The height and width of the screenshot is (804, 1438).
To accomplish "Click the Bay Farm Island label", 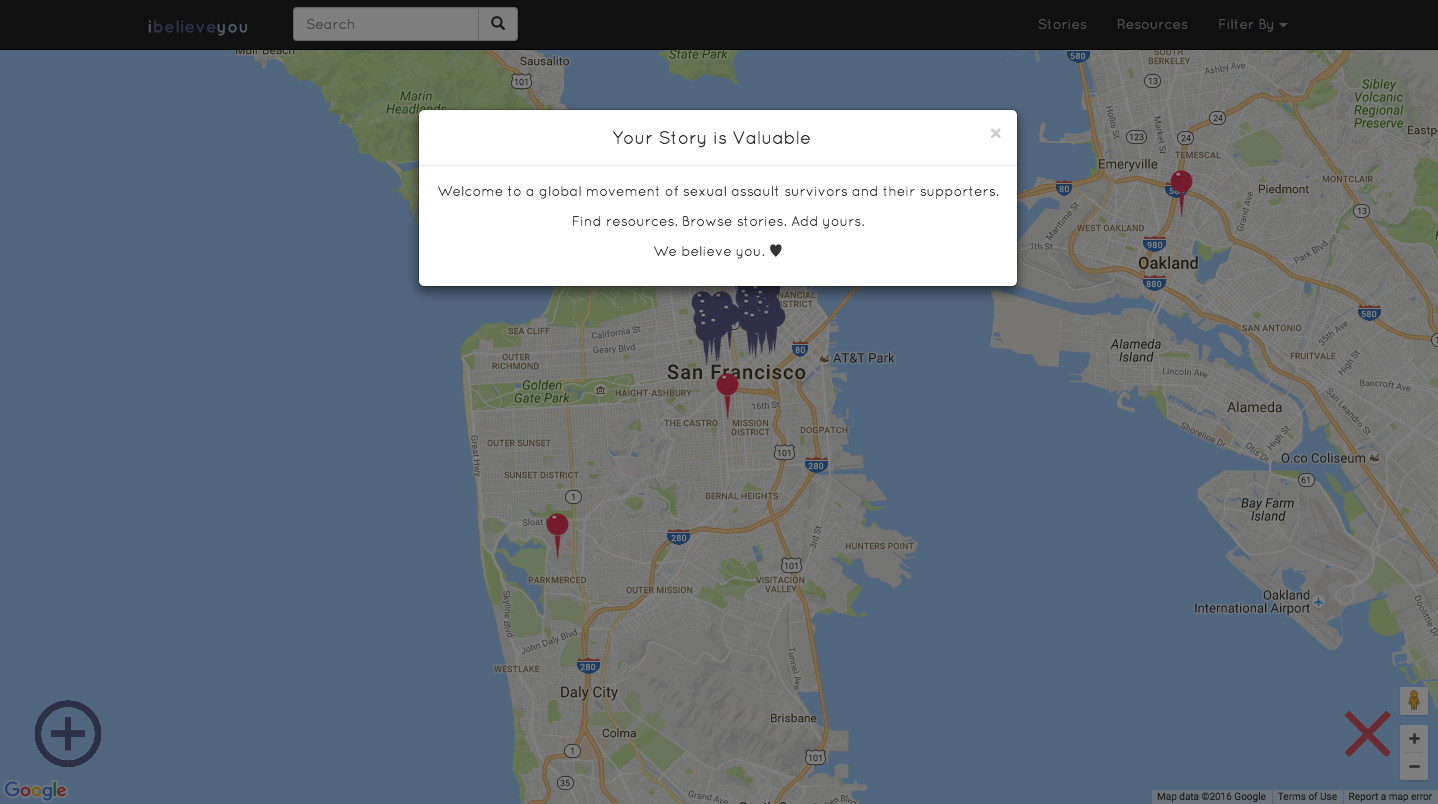I will click(1267, 510).
